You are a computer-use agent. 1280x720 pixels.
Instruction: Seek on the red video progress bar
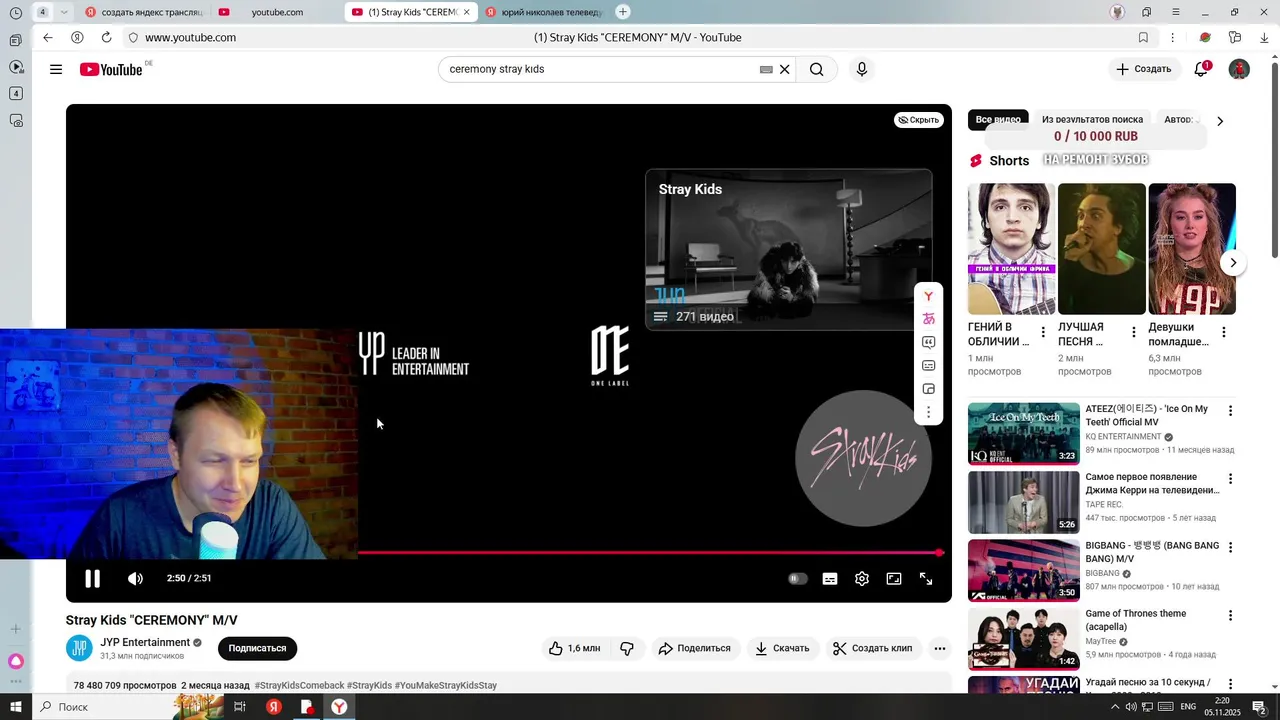point(650,552)
